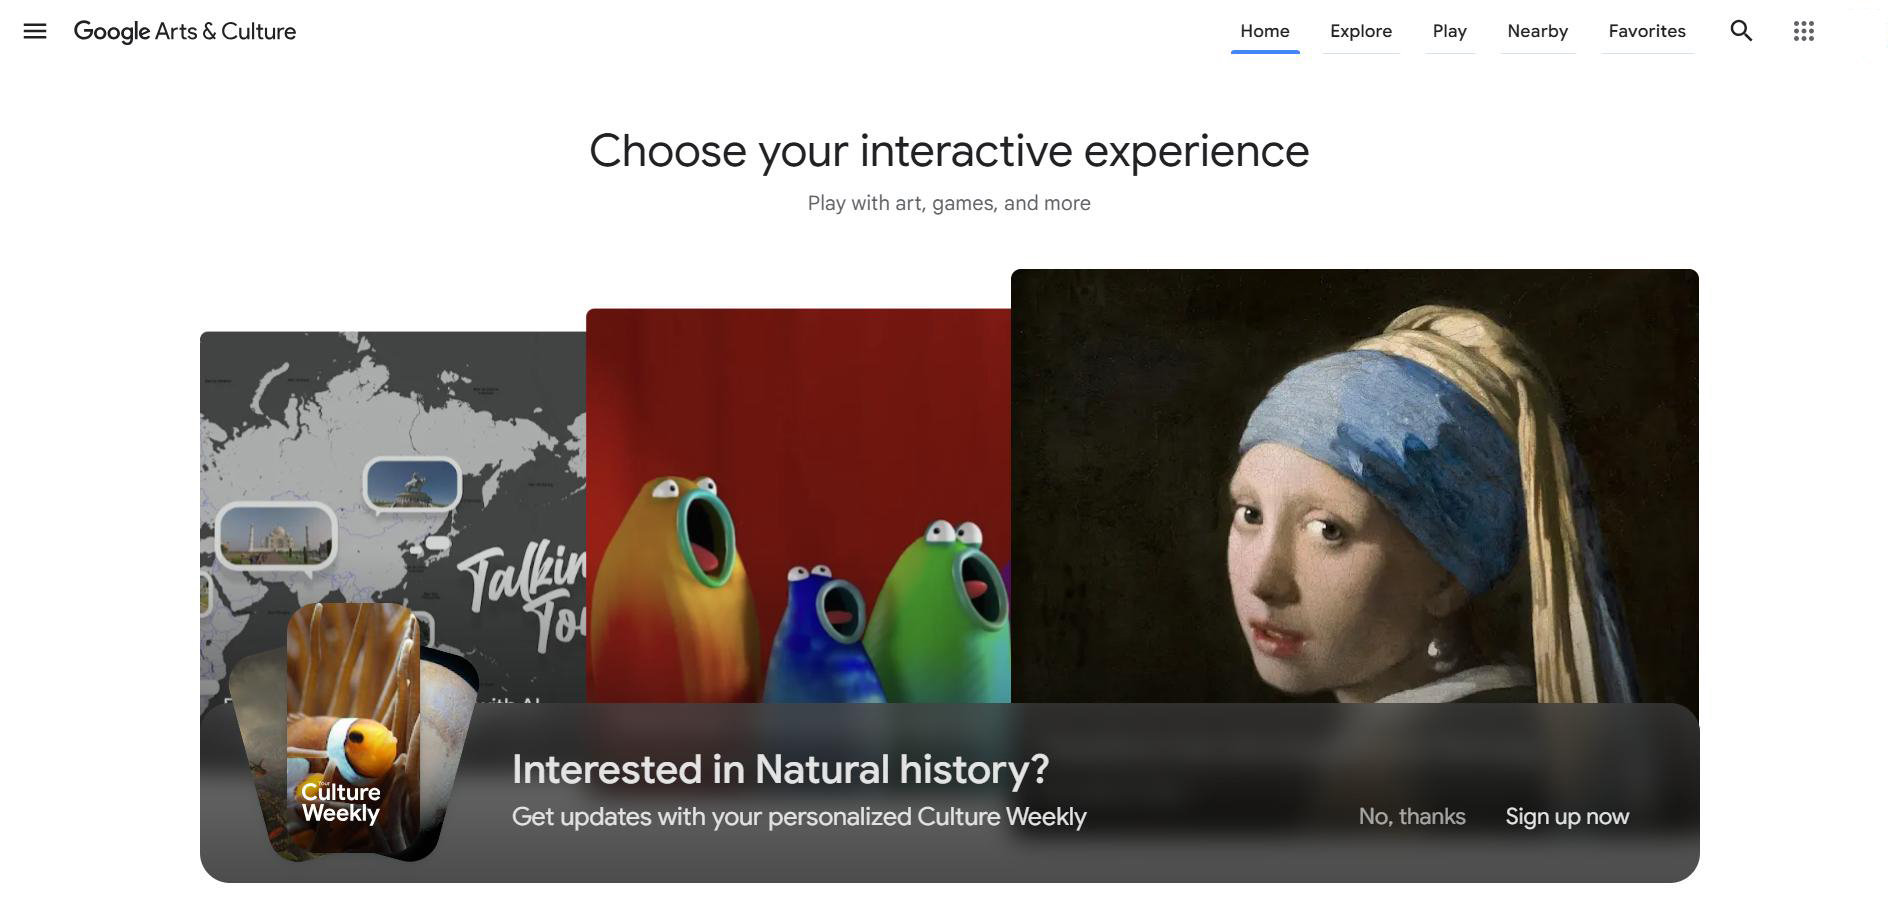
Task: Click the personalized Culture Weekly subtitle
Action: [x=799, y=817]
